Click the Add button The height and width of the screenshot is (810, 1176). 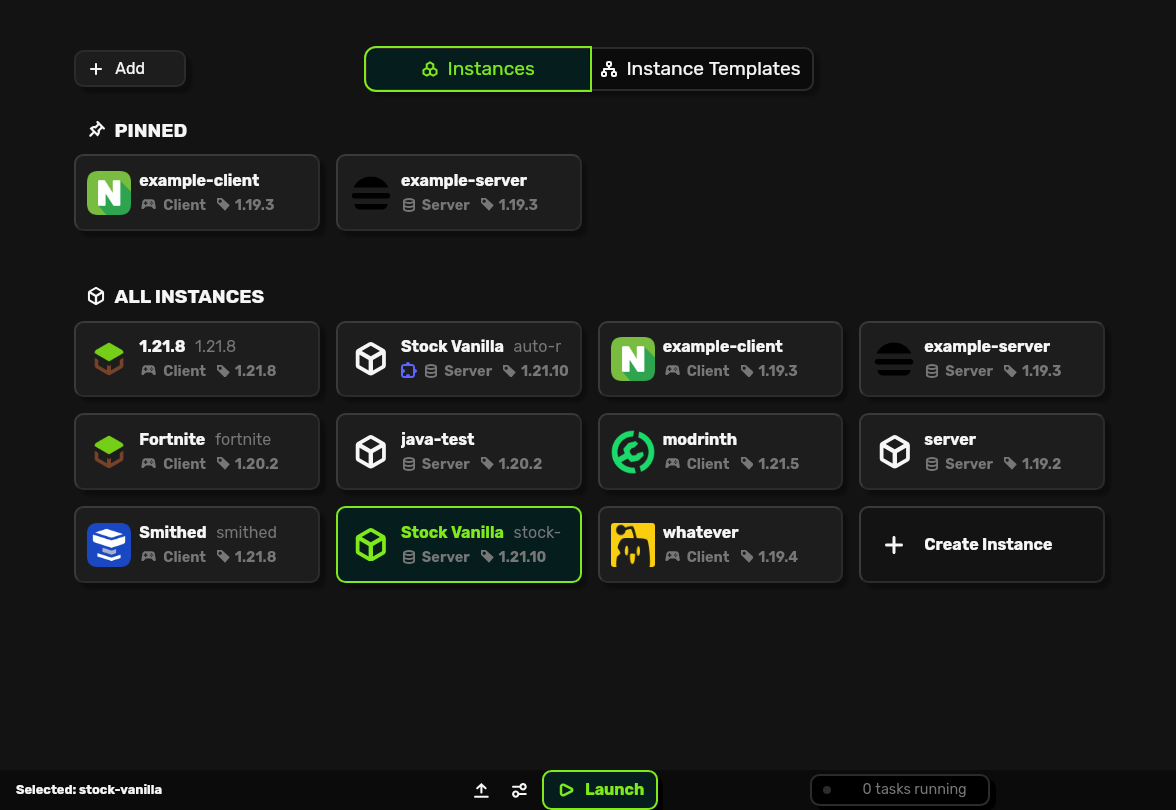point(130,68)
